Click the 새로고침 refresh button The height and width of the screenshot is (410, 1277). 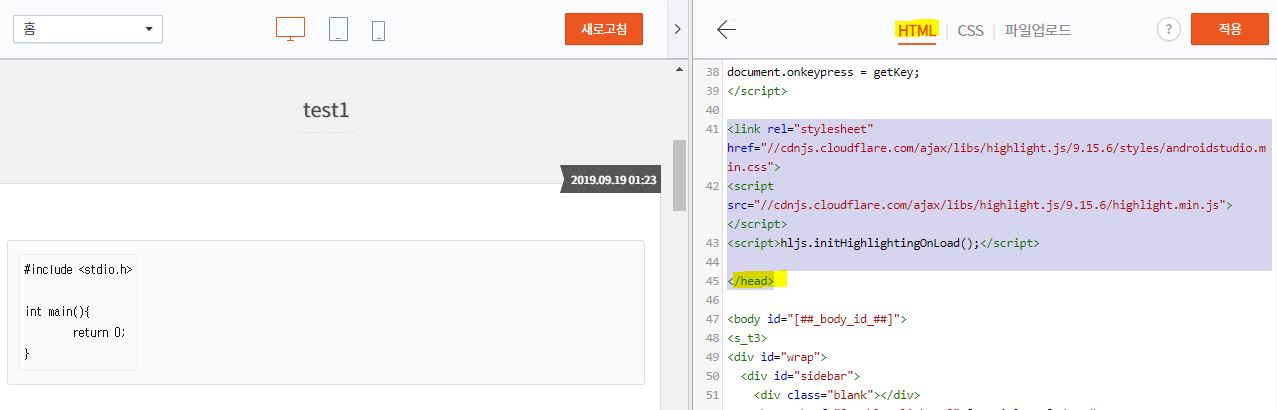point(604,29)
